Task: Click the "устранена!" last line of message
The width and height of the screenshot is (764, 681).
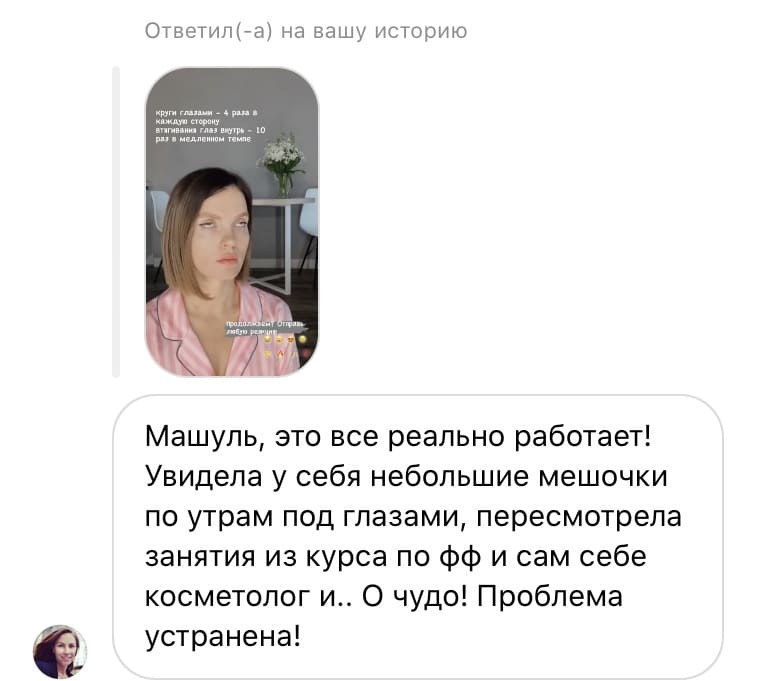Action: click(x=223, y=637)
